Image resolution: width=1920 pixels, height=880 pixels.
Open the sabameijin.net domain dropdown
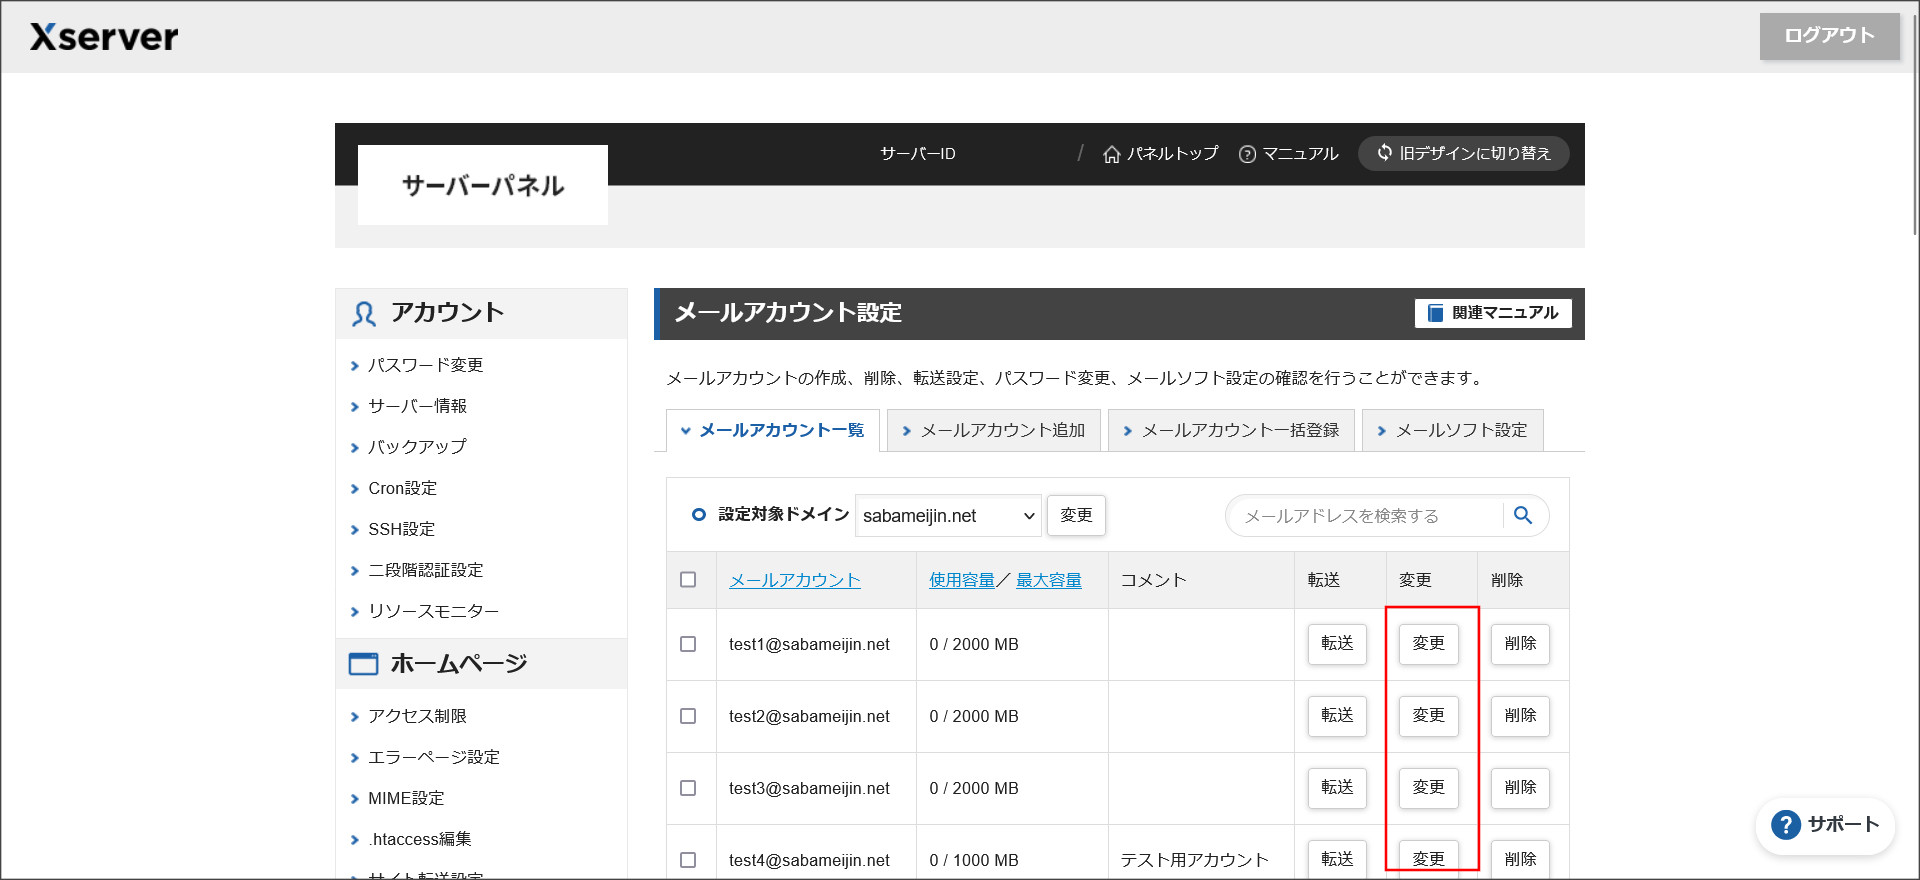(948, 516)
